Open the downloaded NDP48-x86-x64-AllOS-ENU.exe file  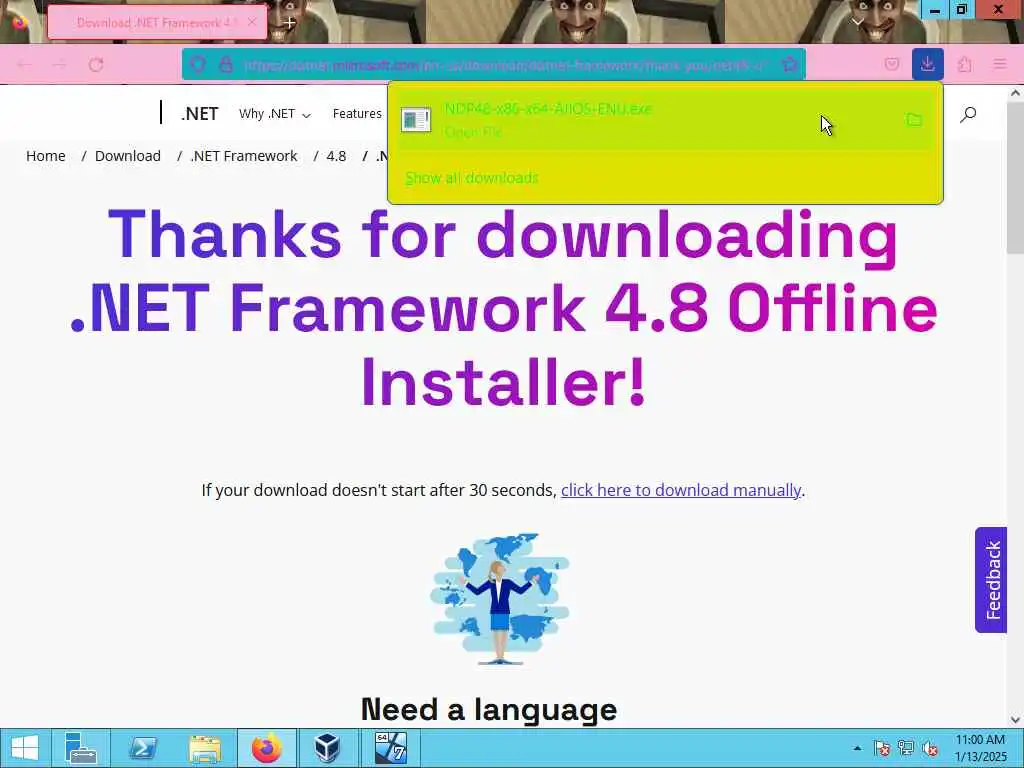click(653, 120)
